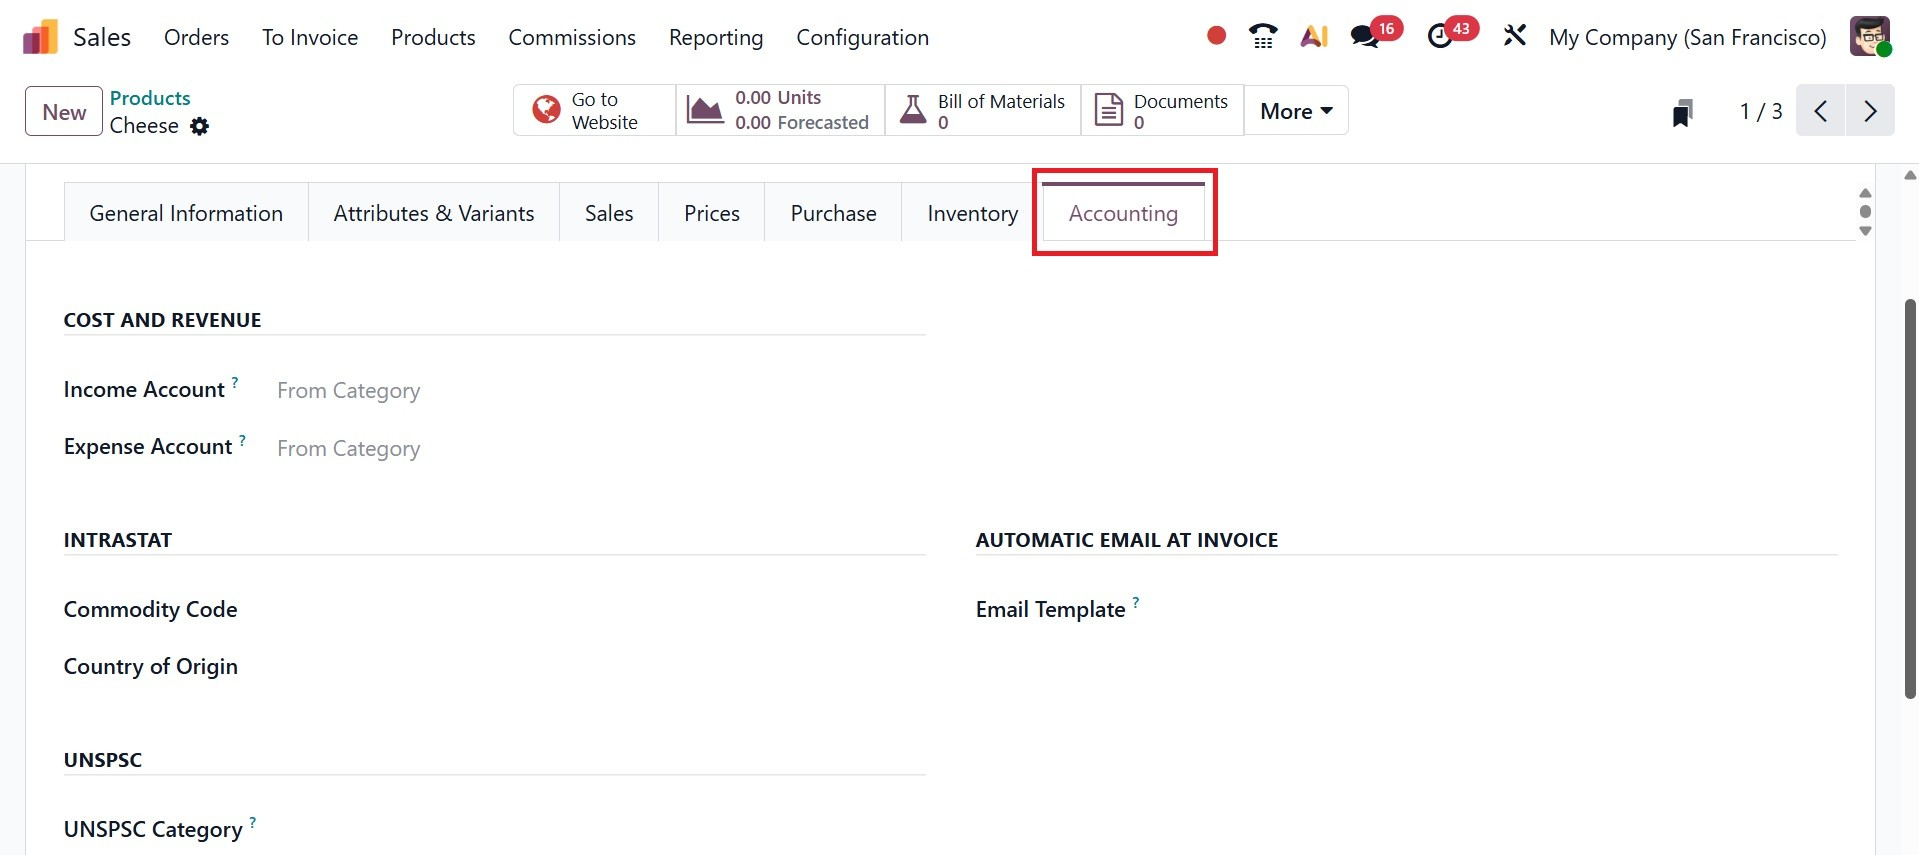Expand the More dropdown button
The height and width of the screenshot is (855, 1919).
coord(1296,111)
